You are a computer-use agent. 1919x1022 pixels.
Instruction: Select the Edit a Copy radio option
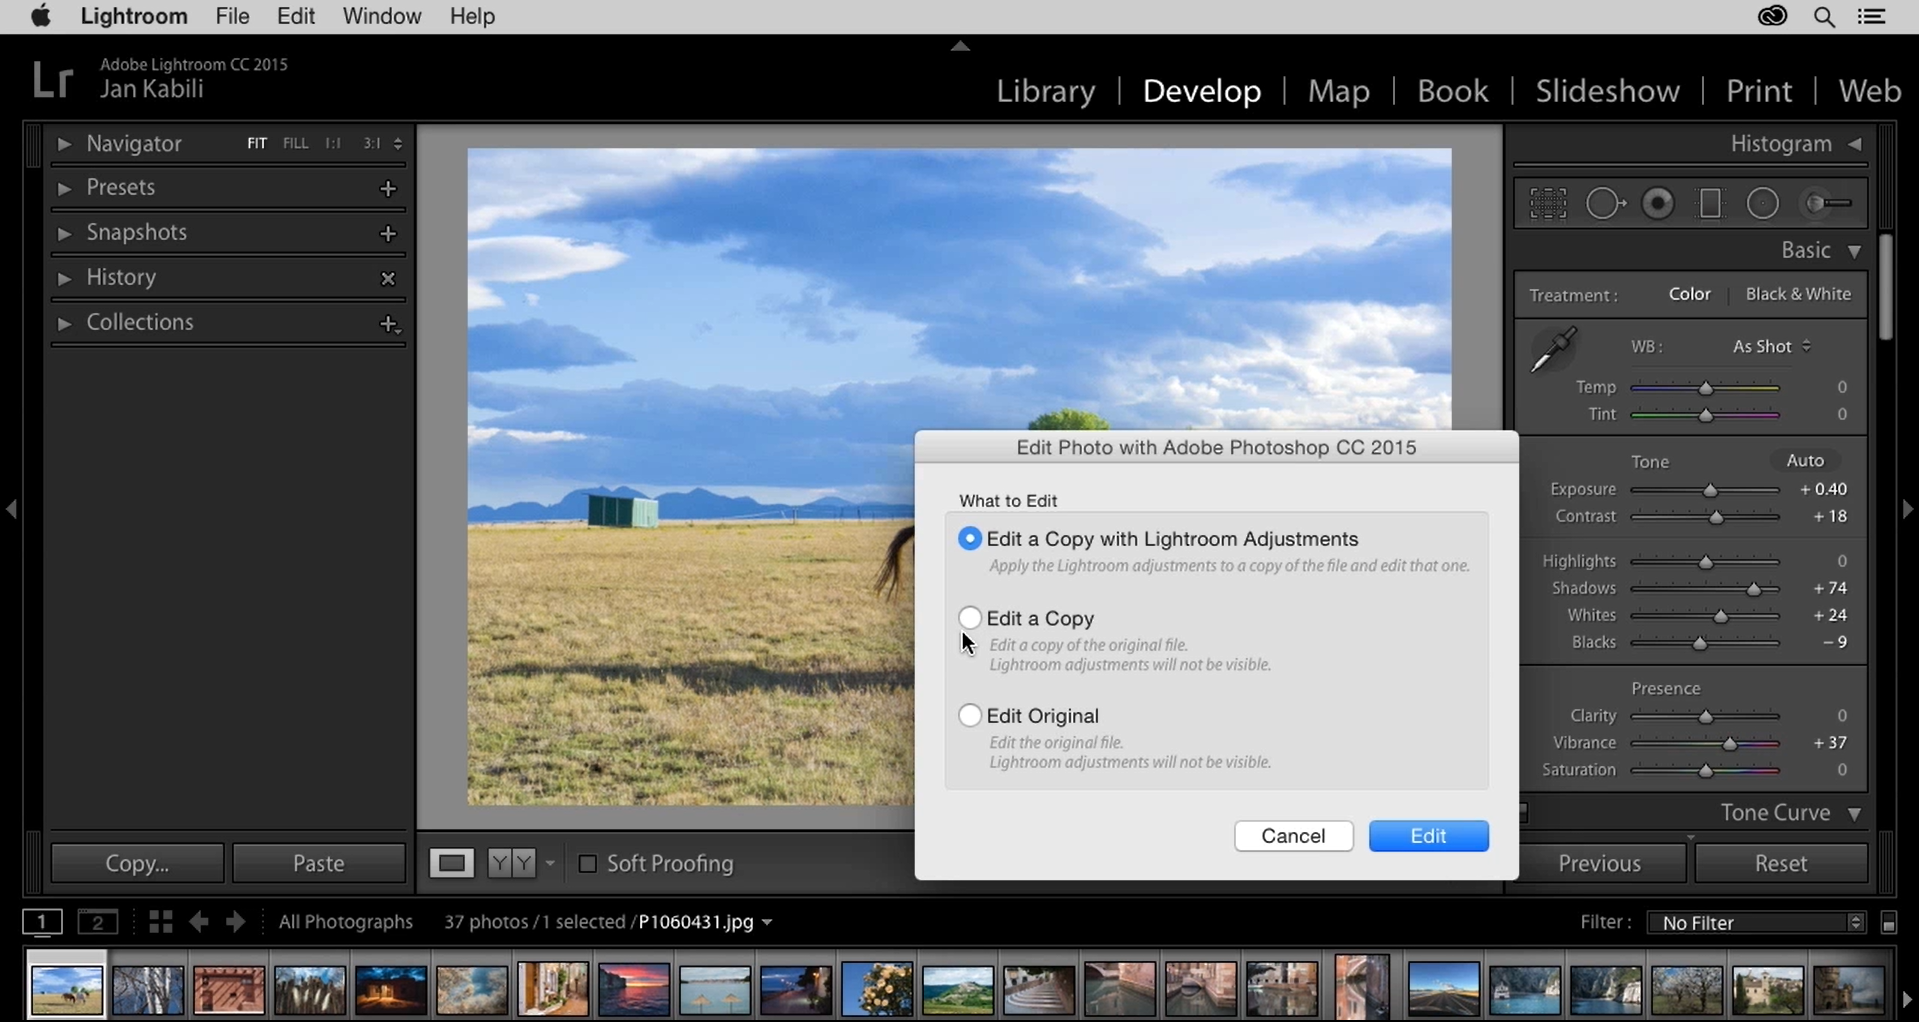(969, 618)
